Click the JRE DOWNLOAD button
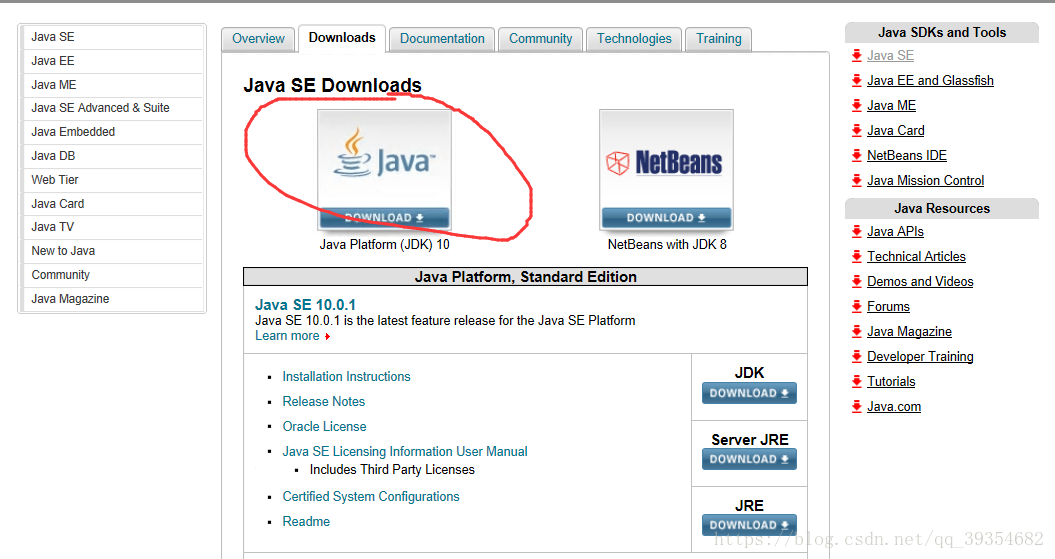 coord(749,525)
